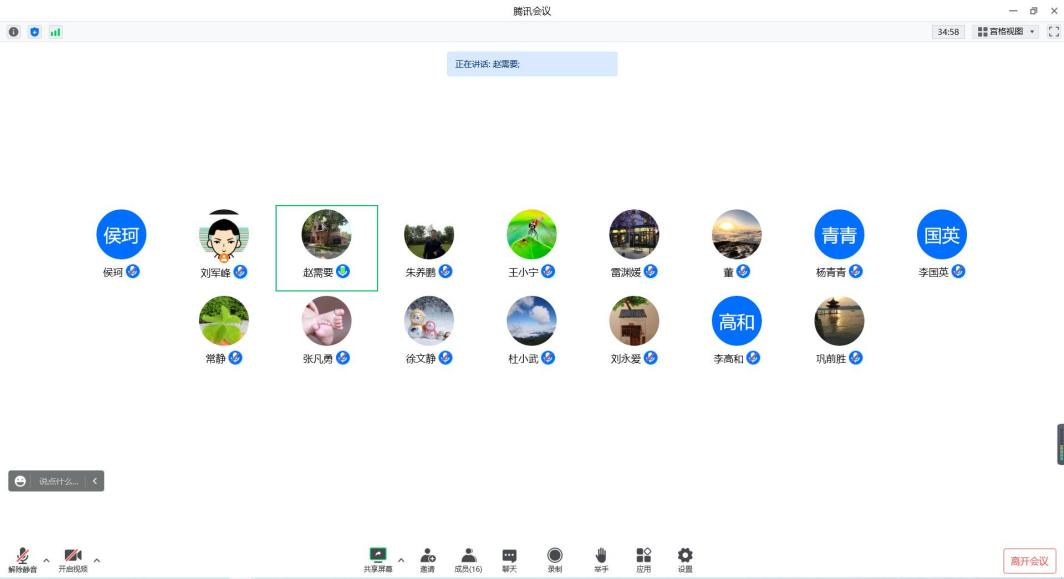Start recording with the Record icon

554,559
